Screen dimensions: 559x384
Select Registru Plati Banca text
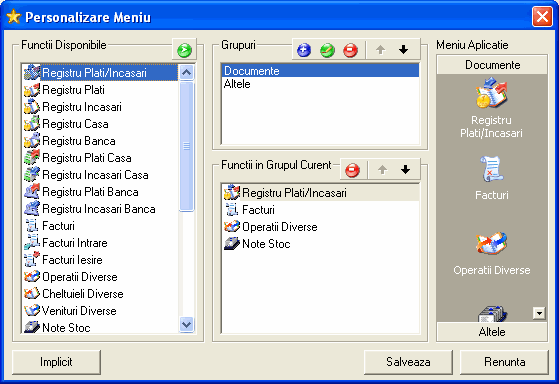pyautogui.click(x=90, y=192)
